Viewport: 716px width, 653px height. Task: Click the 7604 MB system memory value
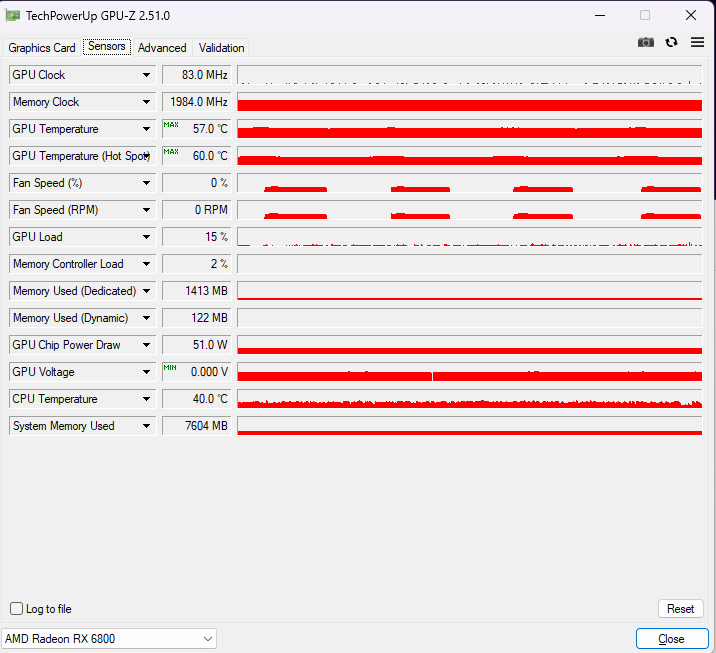197,426
